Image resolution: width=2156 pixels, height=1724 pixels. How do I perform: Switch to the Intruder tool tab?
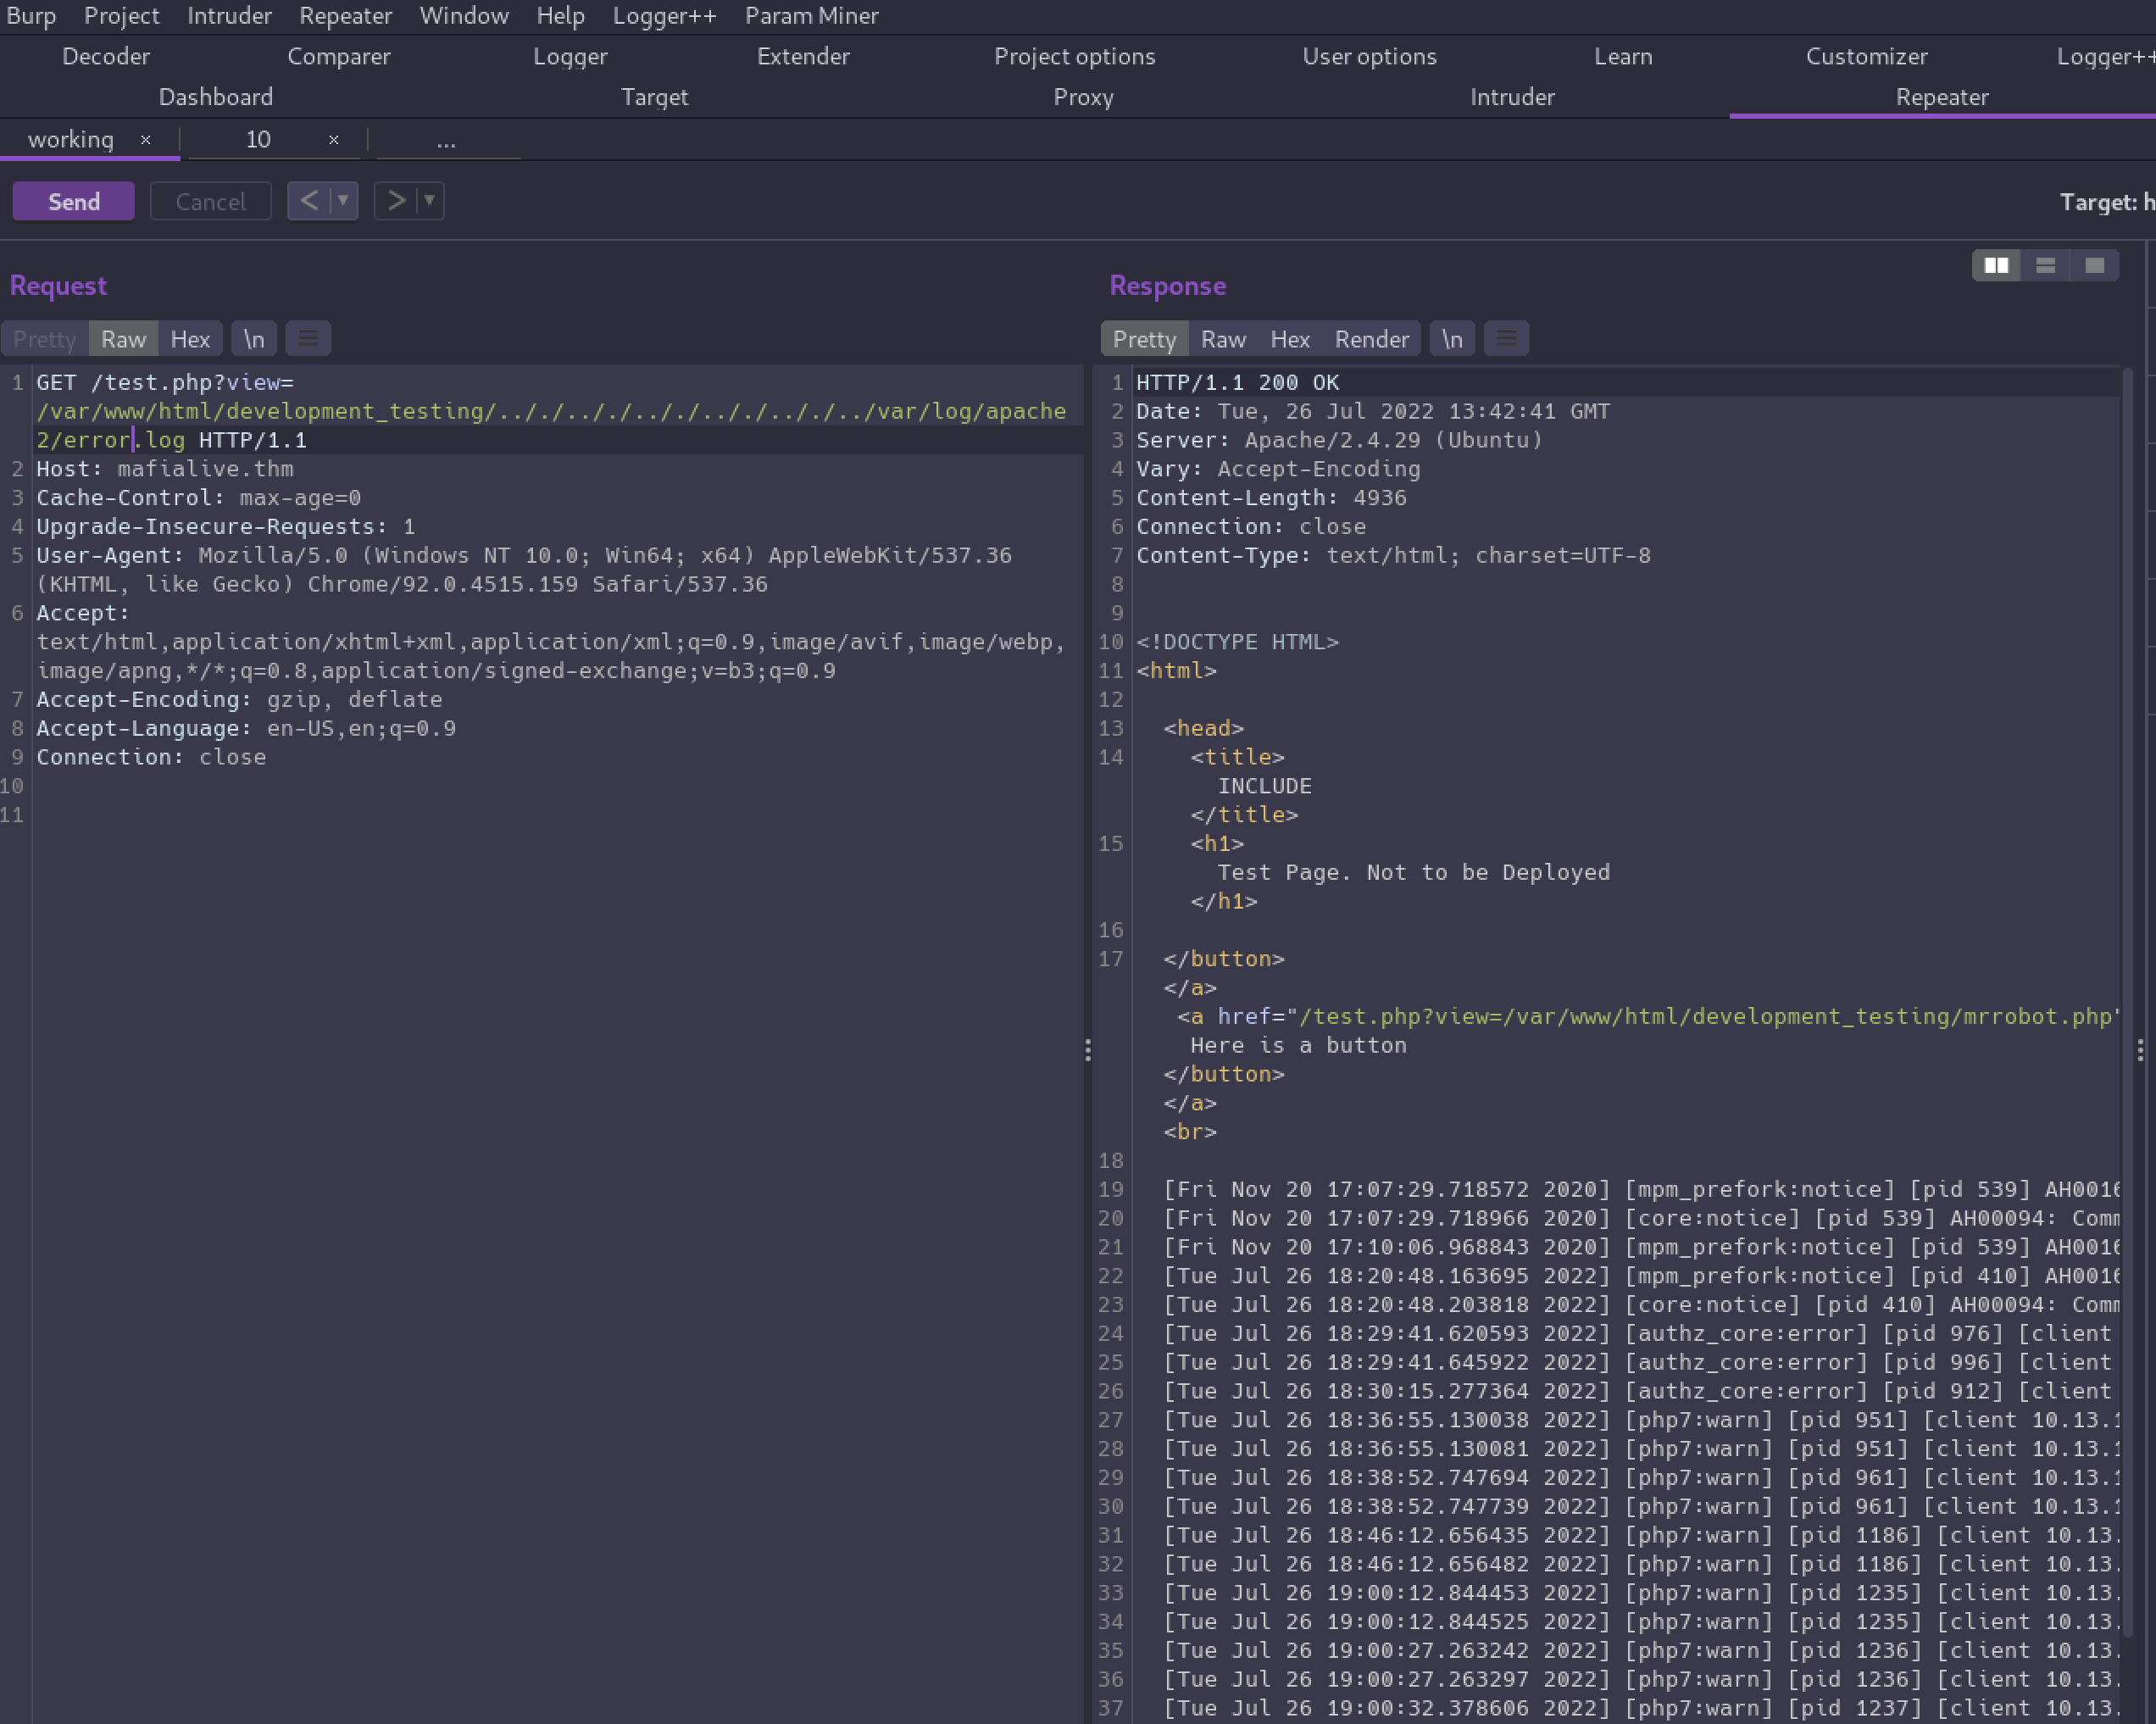coord(1512,97)
